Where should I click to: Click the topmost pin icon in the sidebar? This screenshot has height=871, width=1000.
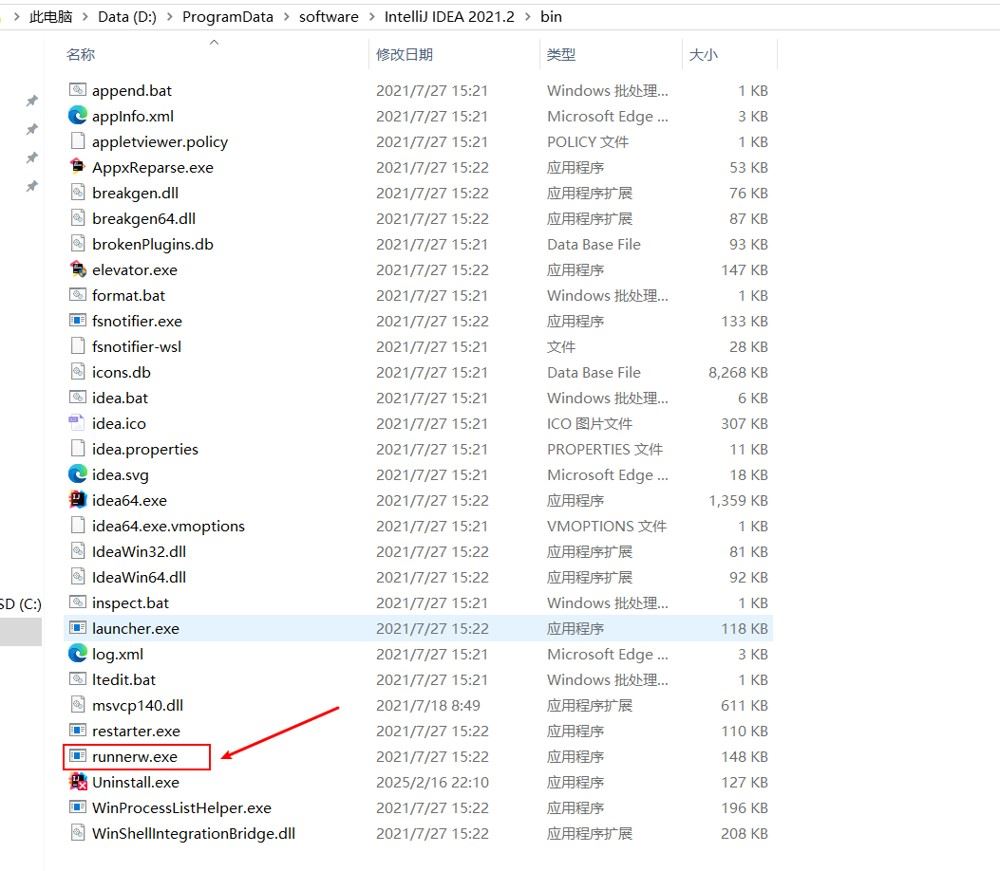point(31,100)
